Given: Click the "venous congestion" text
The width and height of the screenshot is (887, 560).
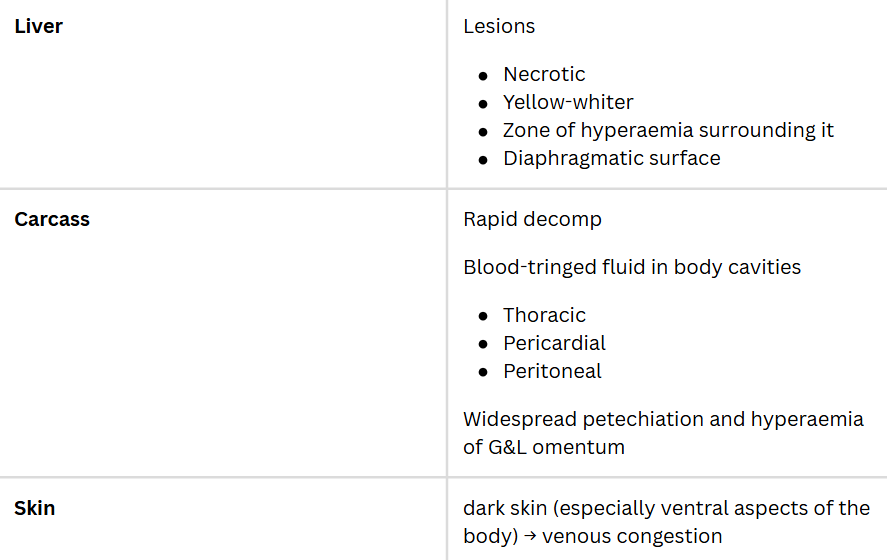Looking at the screenshot, I should (x=632, y=536).
